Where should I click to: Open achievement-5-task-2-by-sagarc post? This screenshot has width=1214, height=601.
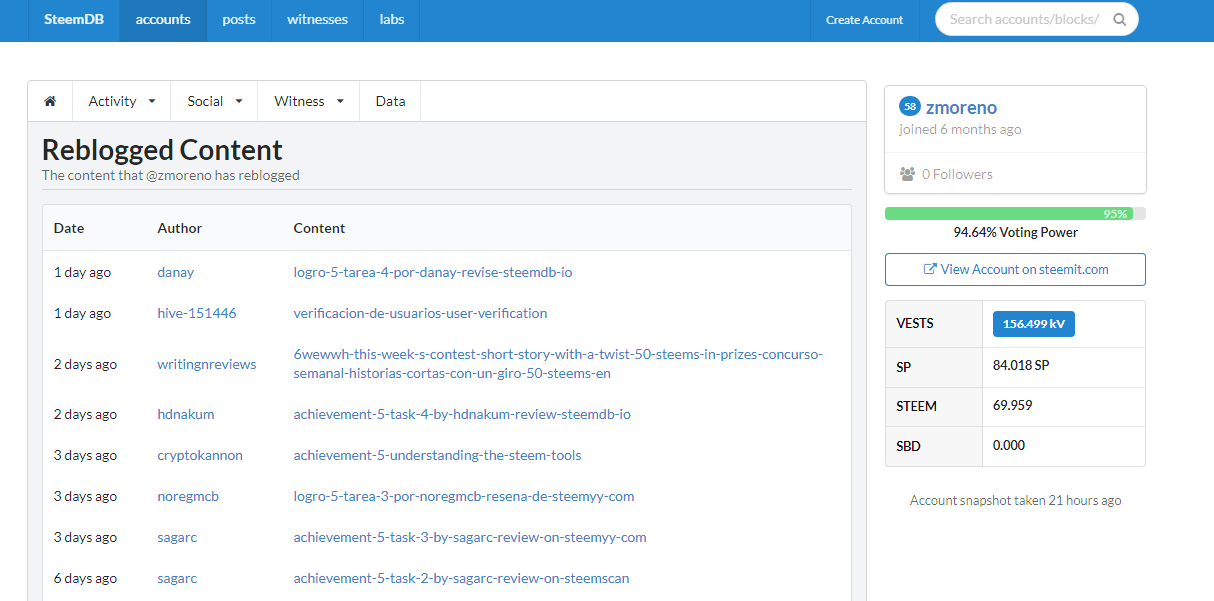[461, 578]
